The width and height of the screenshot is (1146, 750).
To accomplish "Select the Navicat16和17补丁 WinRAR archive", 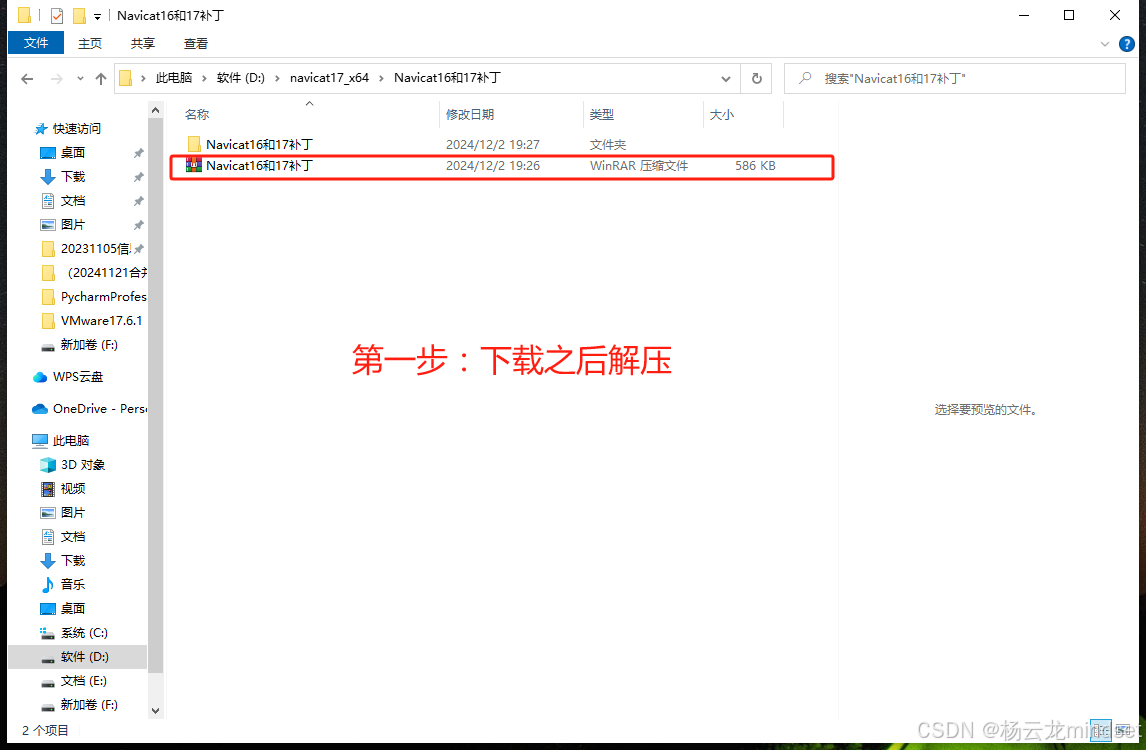I will [259, 165].
